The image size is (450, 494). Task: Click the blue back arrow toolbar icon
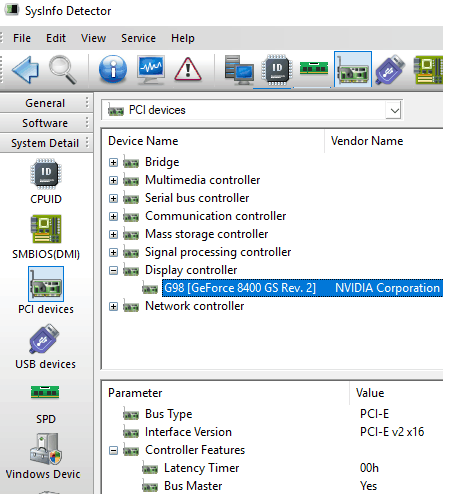[x=26, y=70]
